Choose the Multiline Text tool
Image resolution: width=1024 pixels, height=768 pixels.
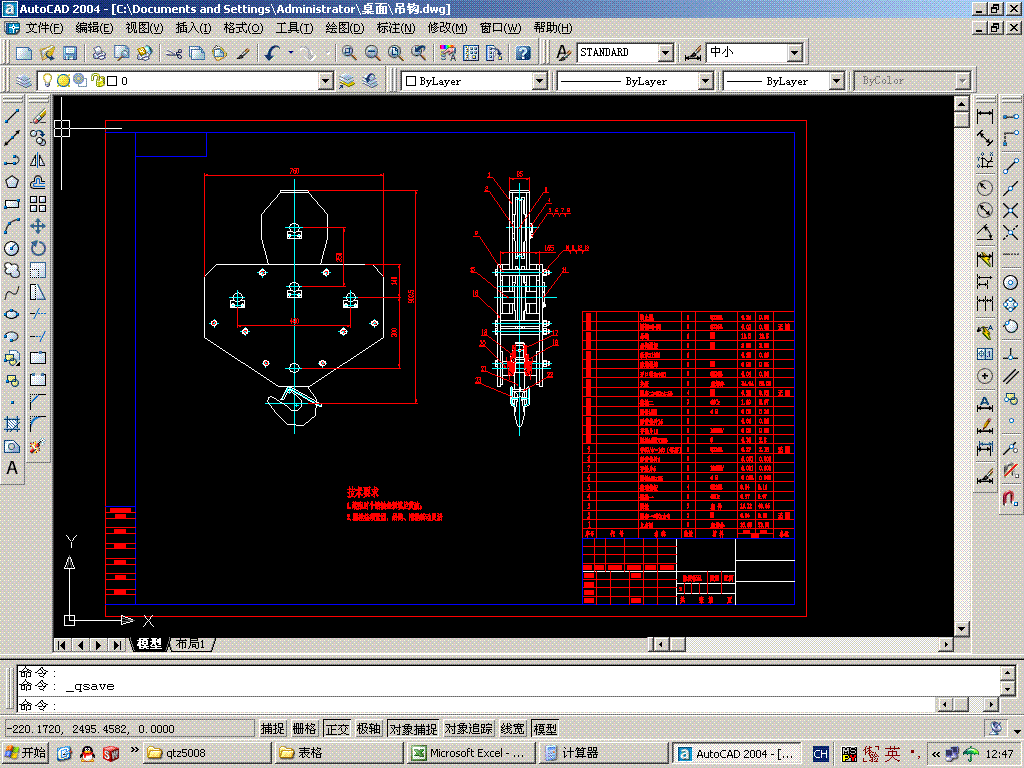tap(12, 468)
